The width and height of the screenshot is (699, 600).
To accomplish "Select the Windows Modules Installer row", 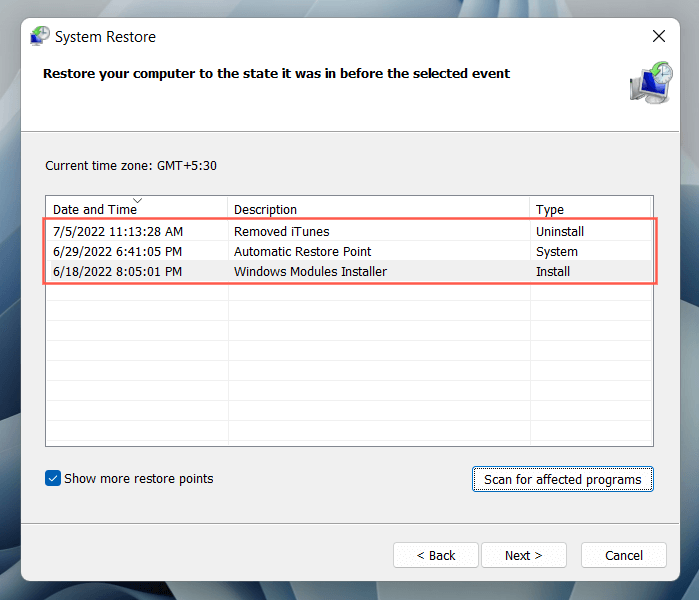I will tap(310, 272).
